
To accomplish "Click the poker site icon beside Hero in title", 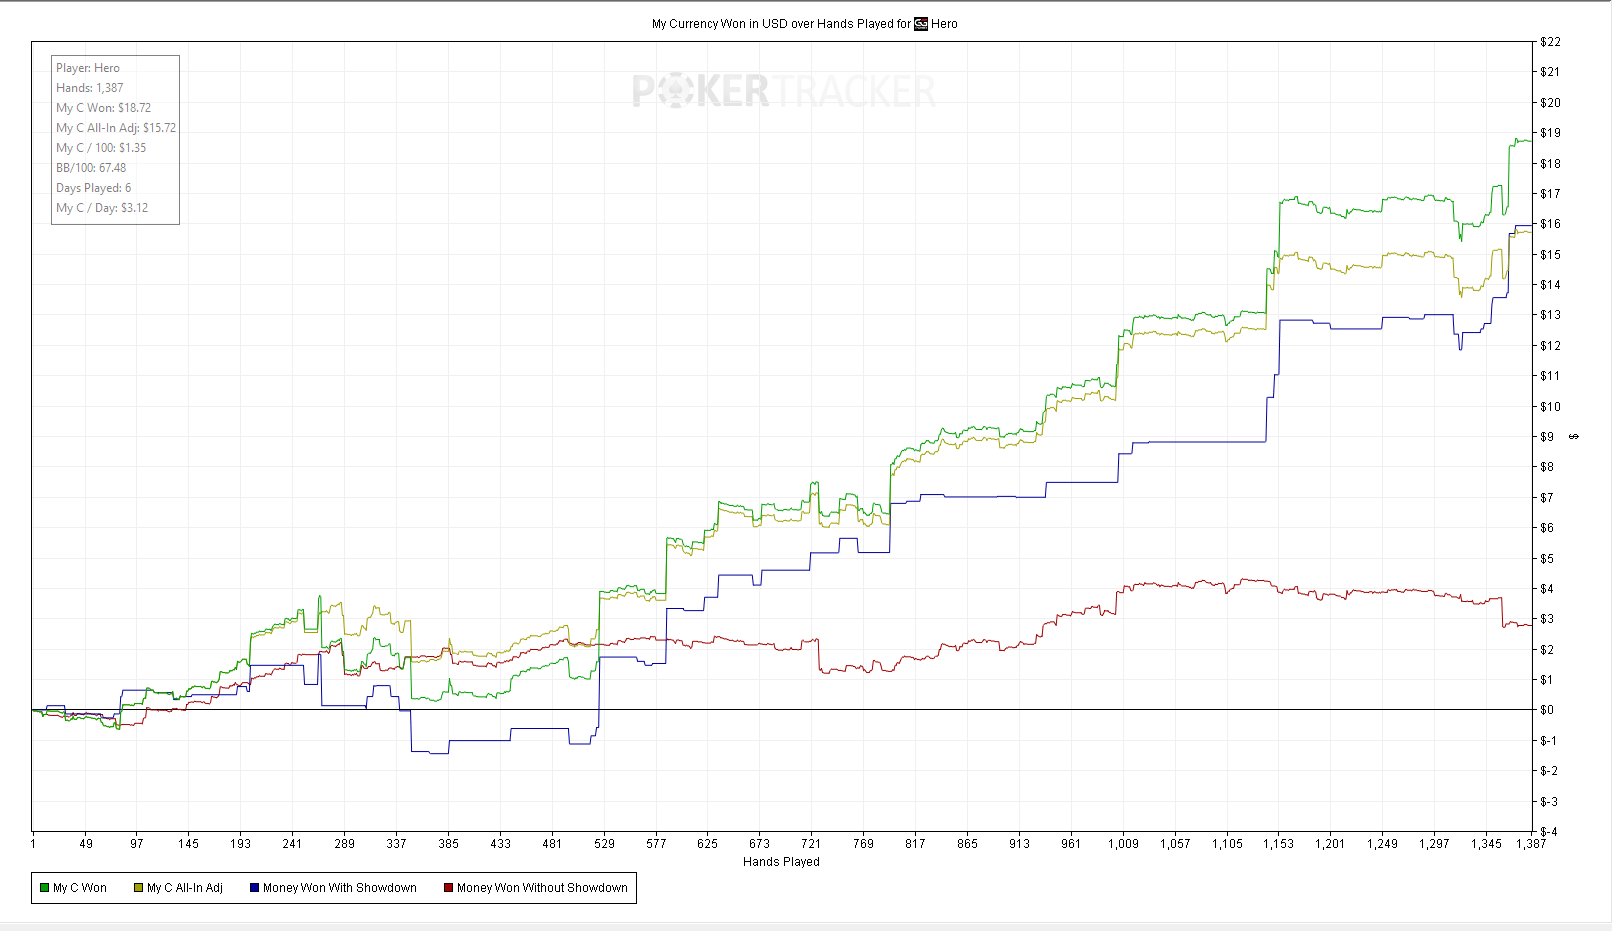I will 921,24.
